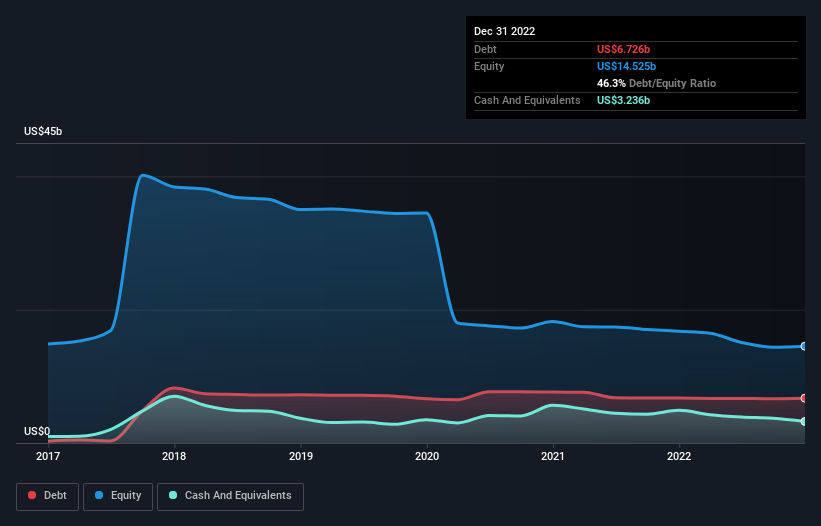Click the US$0 y-axis label

37,431
